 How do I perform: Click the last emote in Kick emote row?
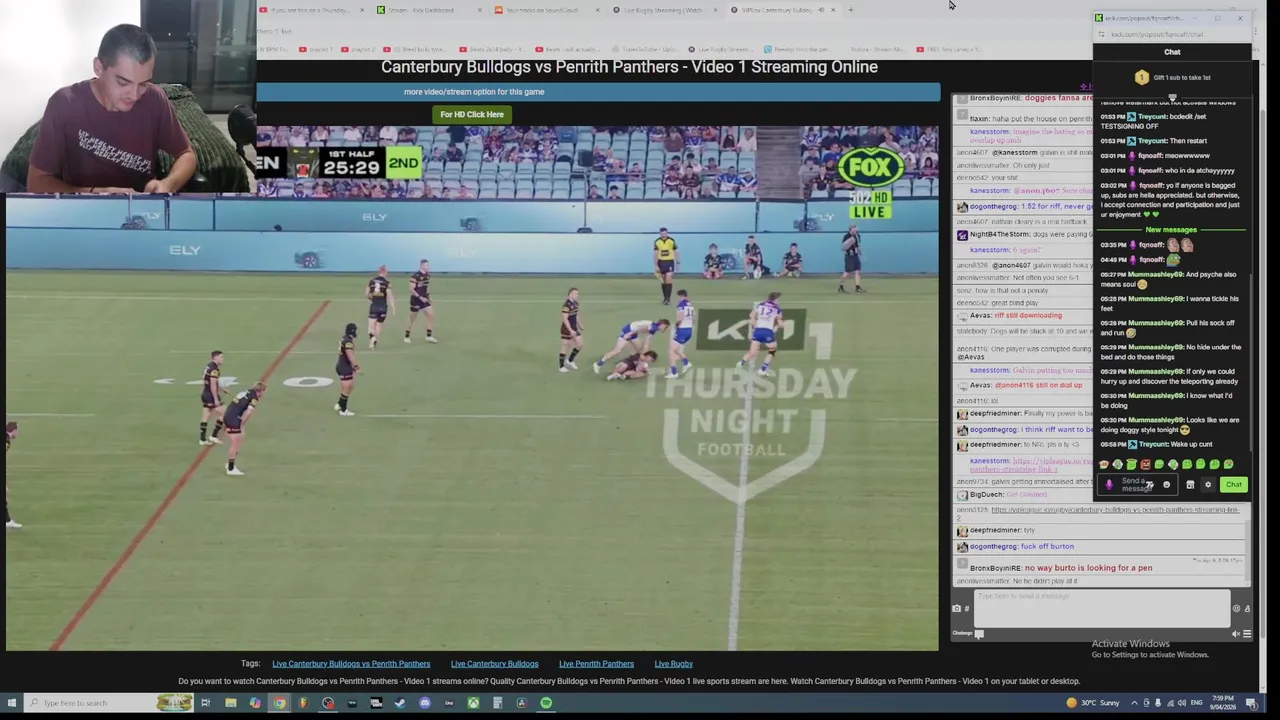1228,464
